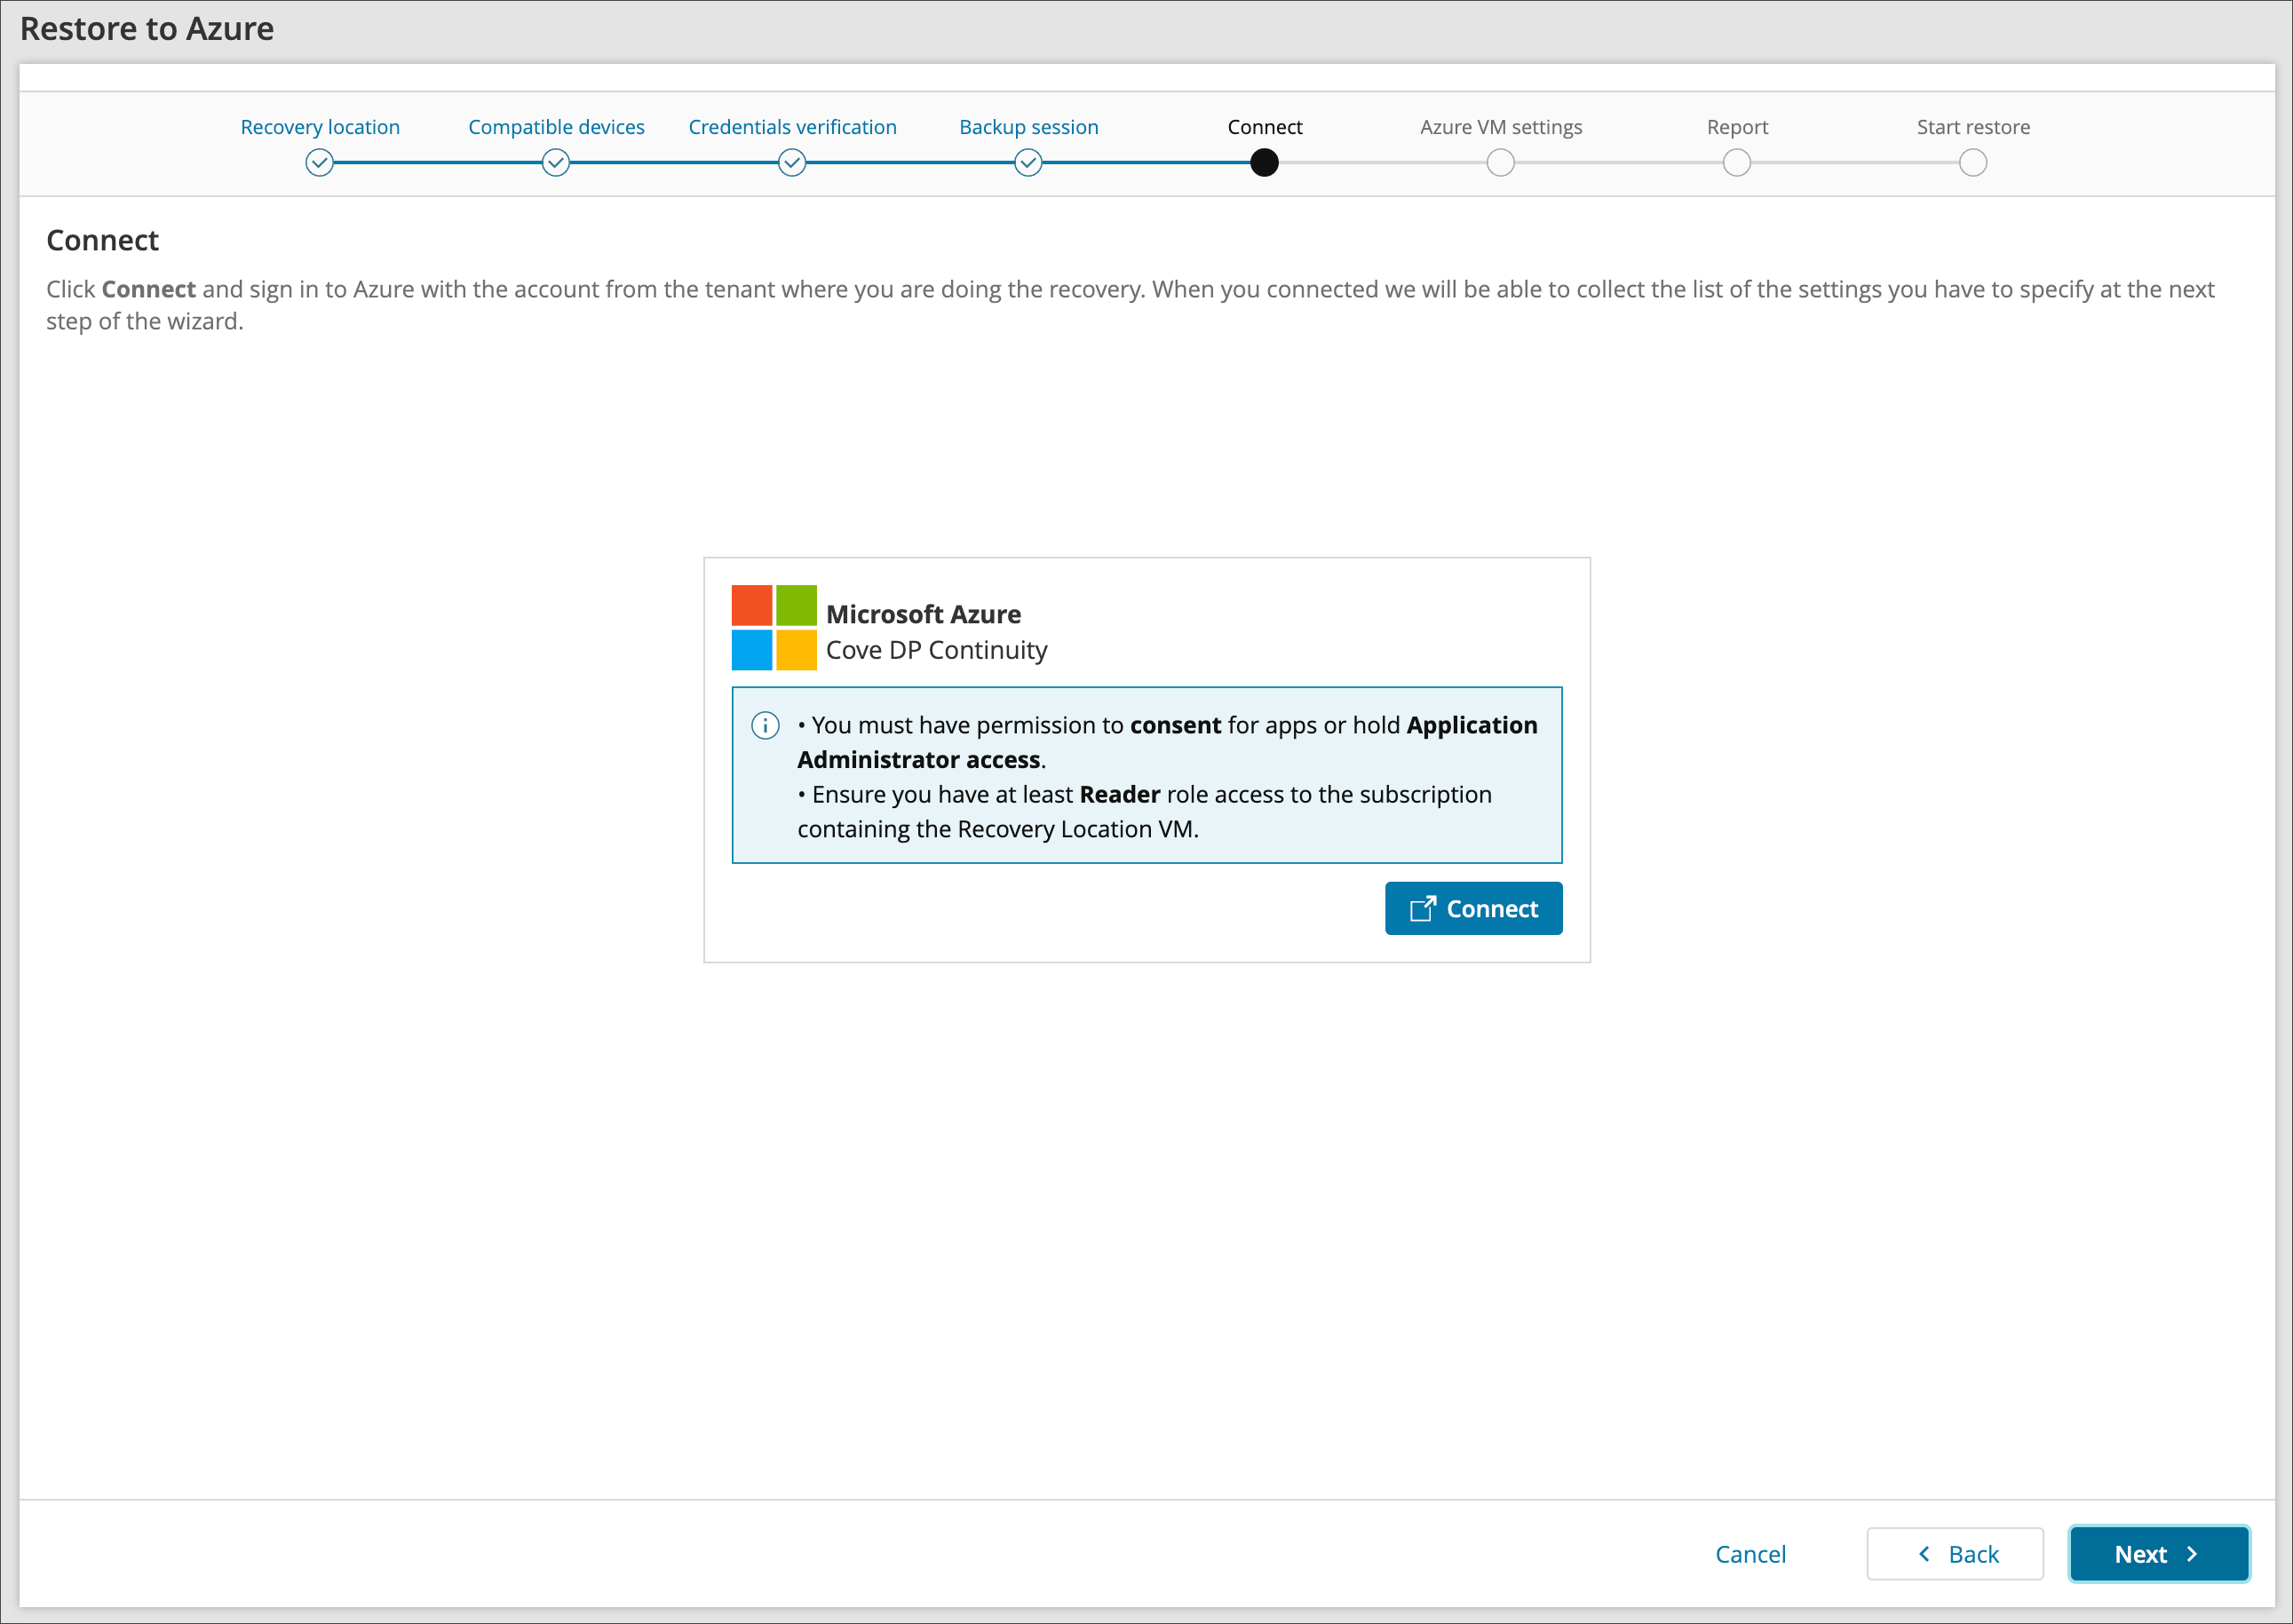Click the filled Connect step indicator dot
Screen dimensions: 2293x1624
(x=1264, y=163)
